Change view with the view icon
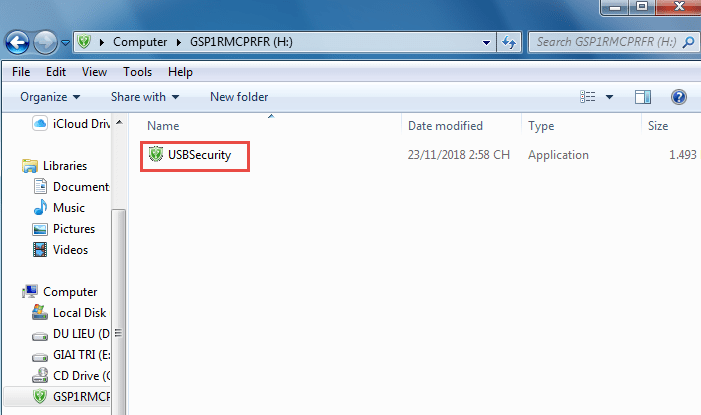This screenshot has height=415, width=701. (x=587, y=97)
